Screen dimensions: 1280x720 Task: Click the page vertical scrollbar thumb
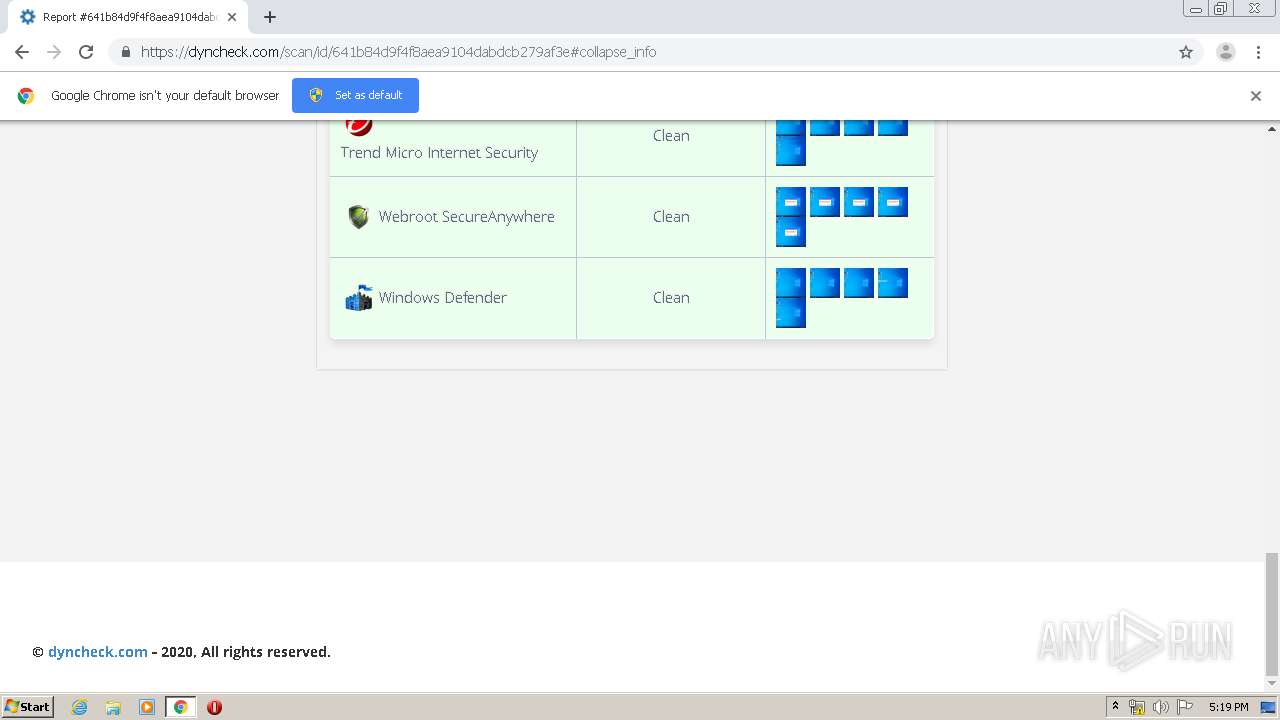pyautogui.click(x=1272, y=613)
